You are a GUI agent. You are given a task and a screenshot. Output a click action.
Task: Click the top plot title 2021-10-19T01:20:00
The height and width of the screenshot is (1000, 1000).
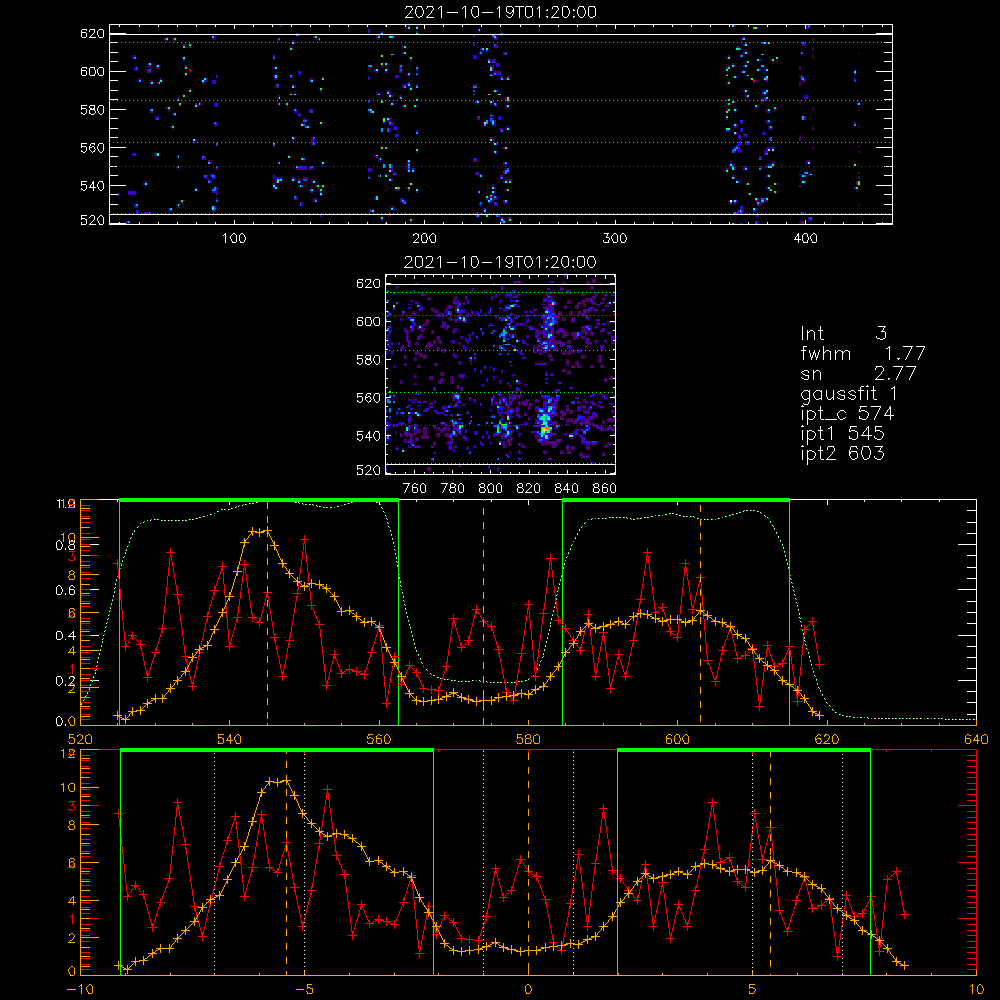tap(500, 12)
